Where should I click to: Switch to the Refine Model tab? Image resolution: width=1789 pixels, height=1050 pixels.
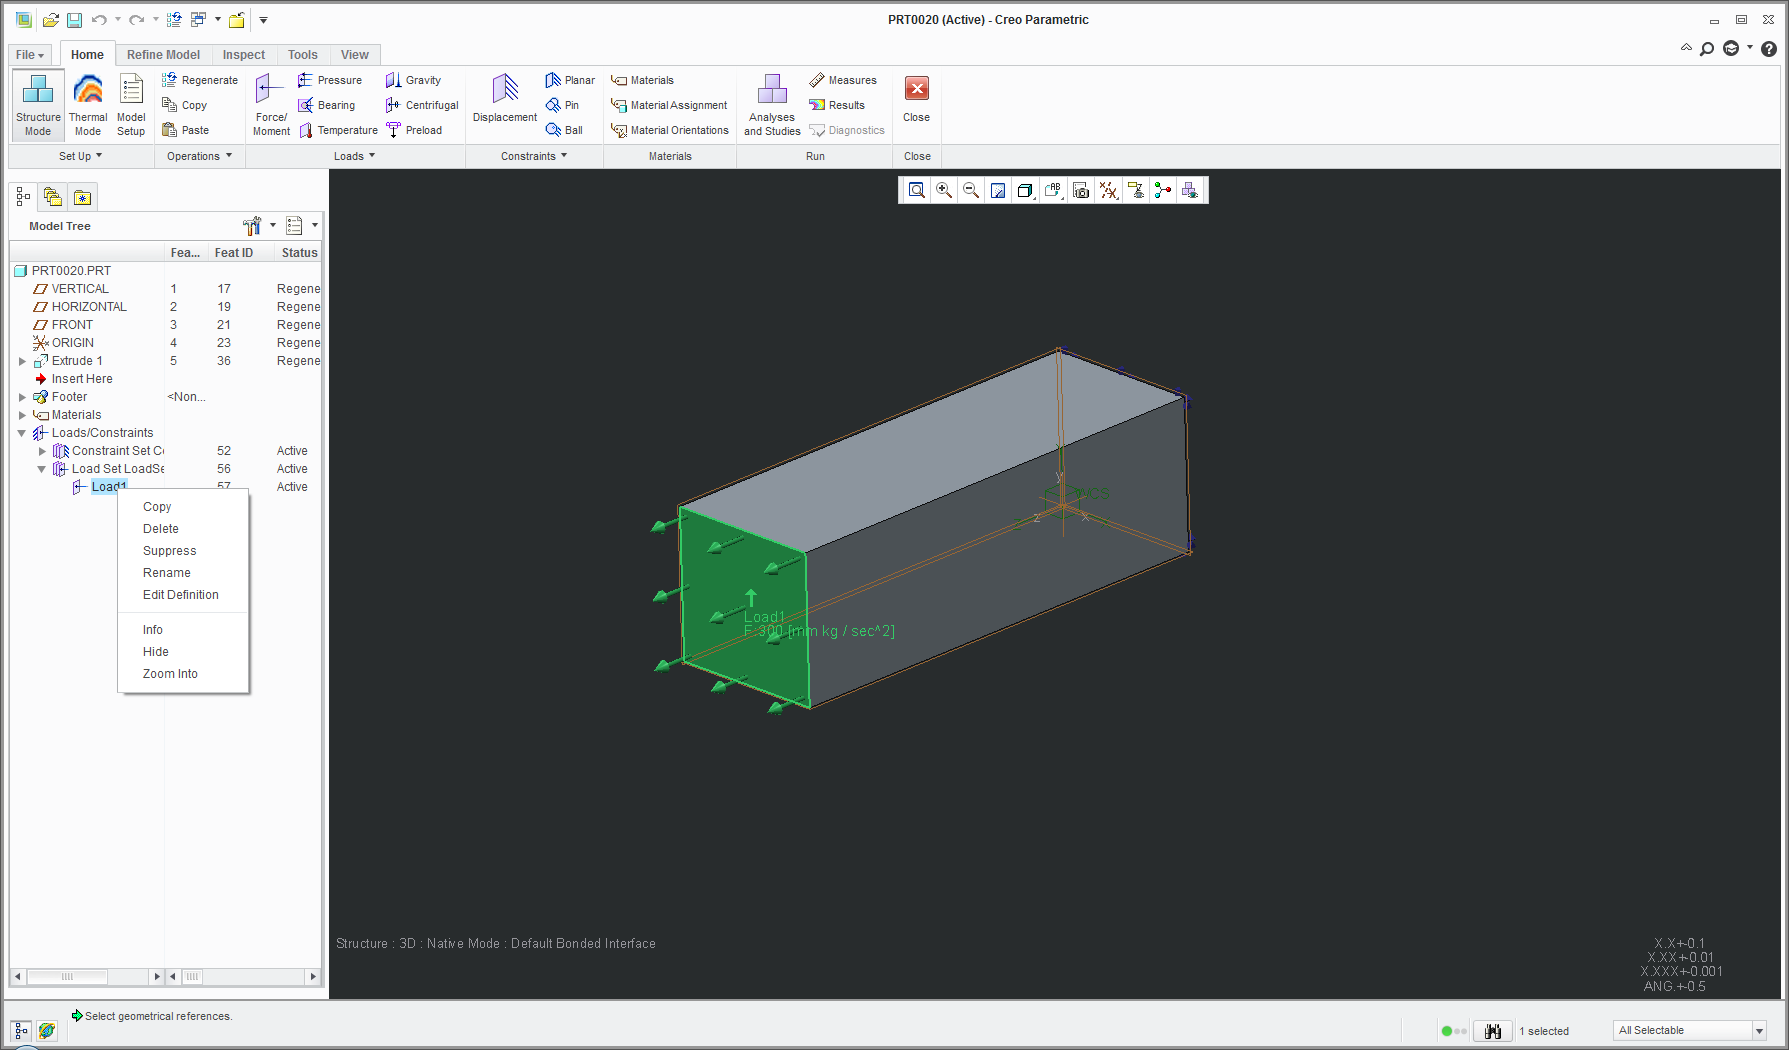163,55
